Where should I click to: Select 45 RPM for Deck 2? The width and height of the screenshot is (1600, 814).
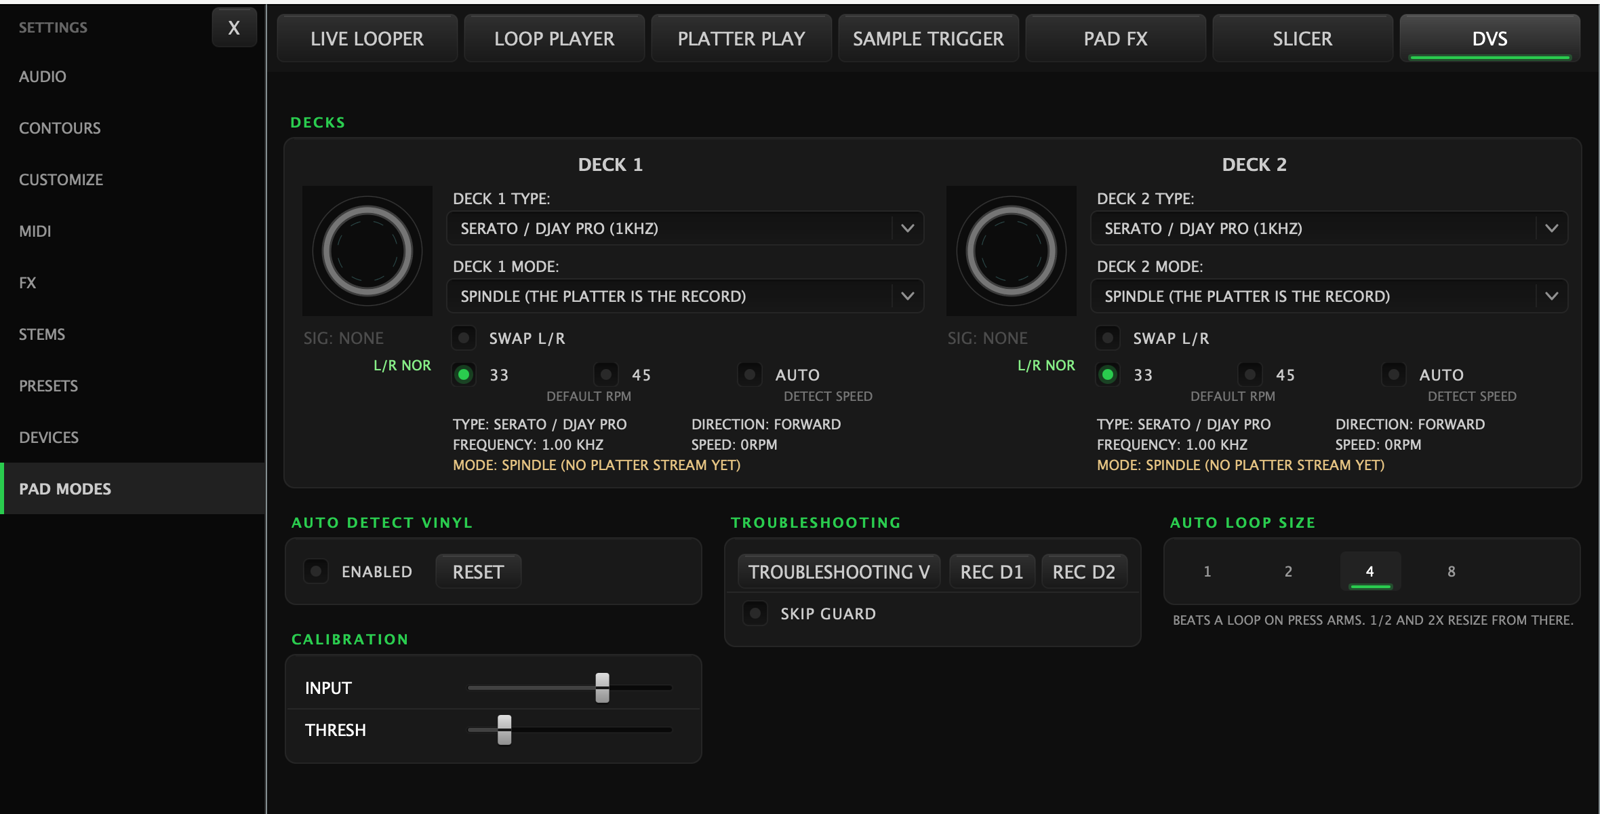(x=1250, y=374)
